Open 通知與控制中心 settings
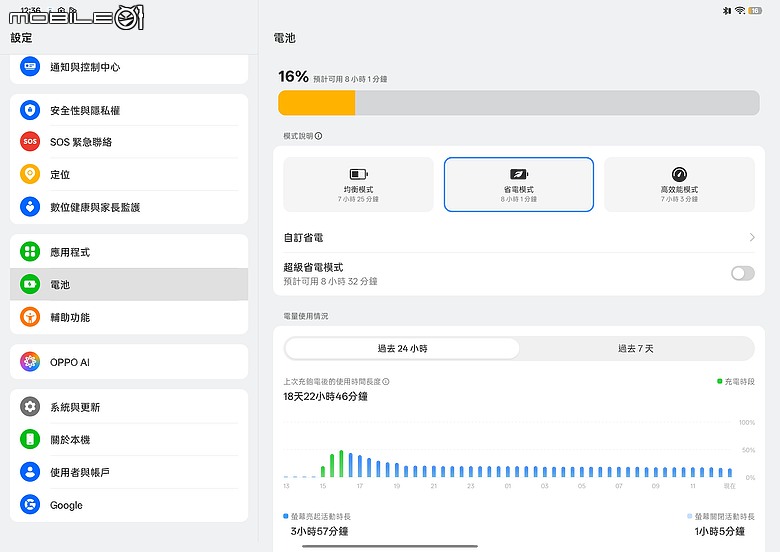The image size is (780, 552). (129, 68)
